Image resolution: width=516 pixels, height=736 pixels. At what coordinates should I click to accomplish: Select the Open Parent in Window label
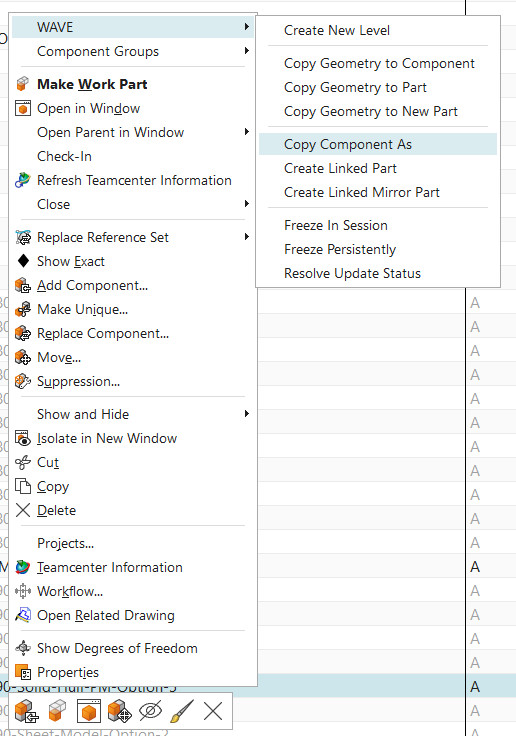(x=110, y=132)
